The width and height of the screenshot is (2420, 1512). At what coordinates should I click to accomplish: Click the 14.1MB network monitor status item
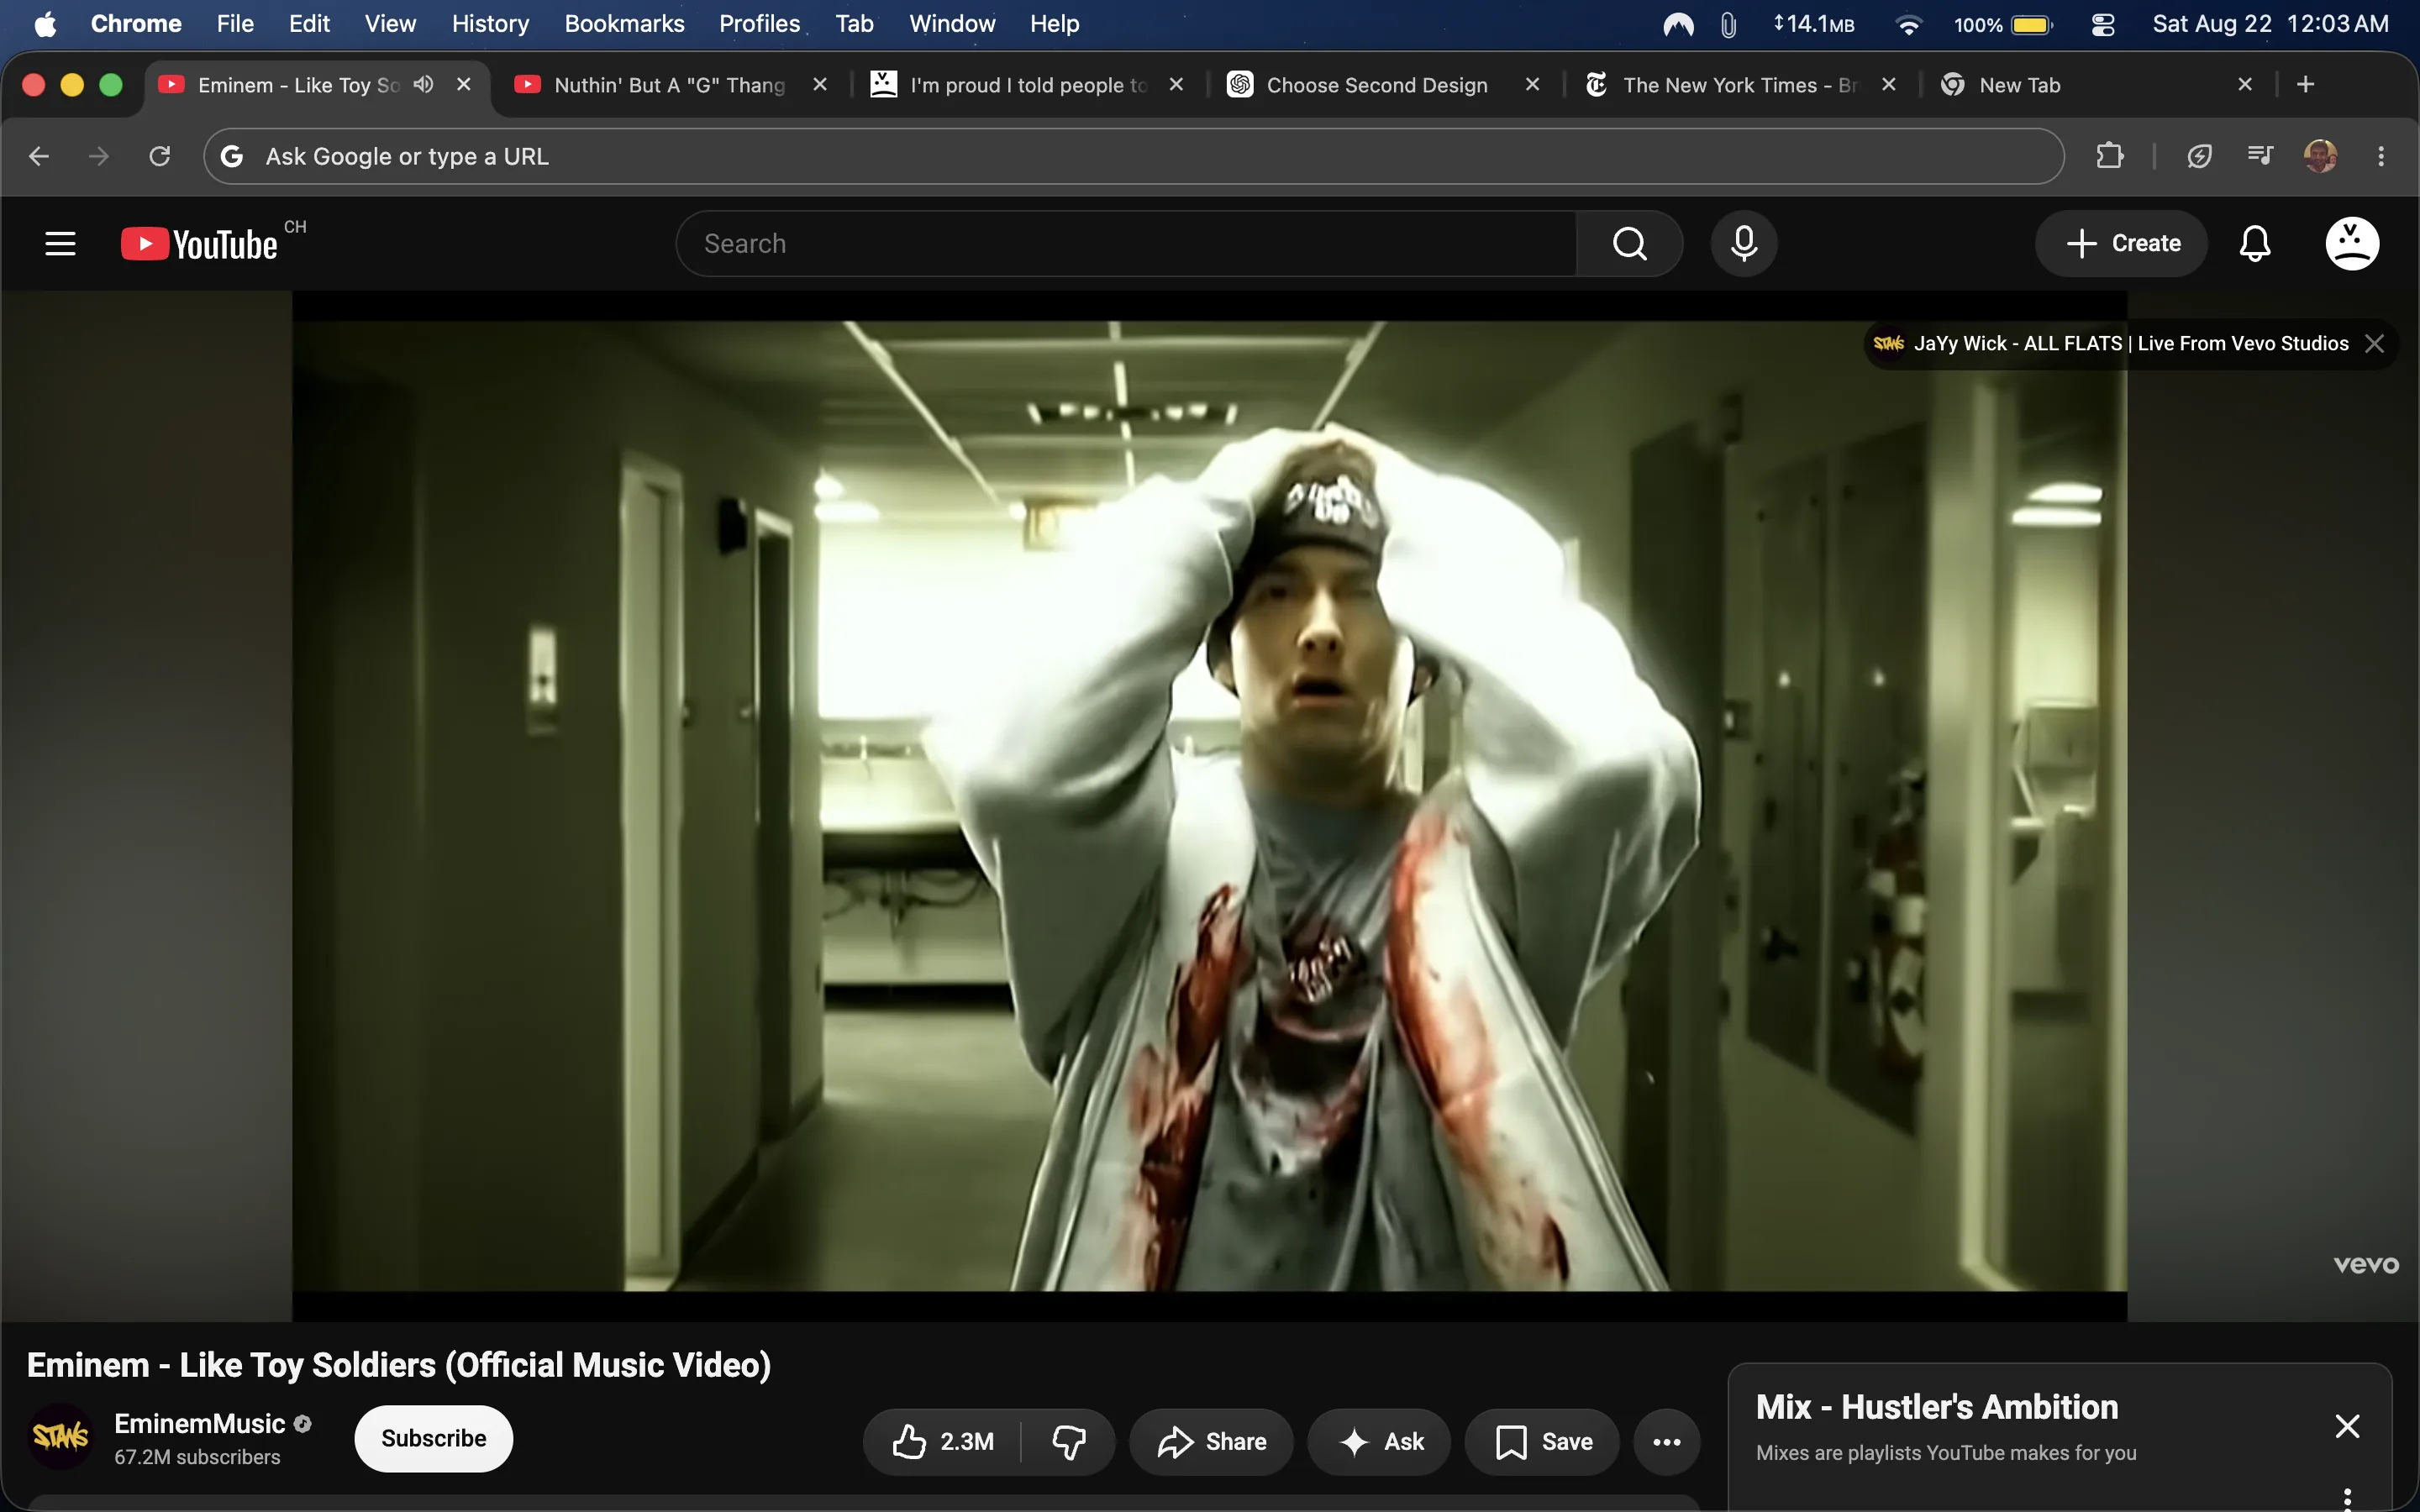point(1813,24)
